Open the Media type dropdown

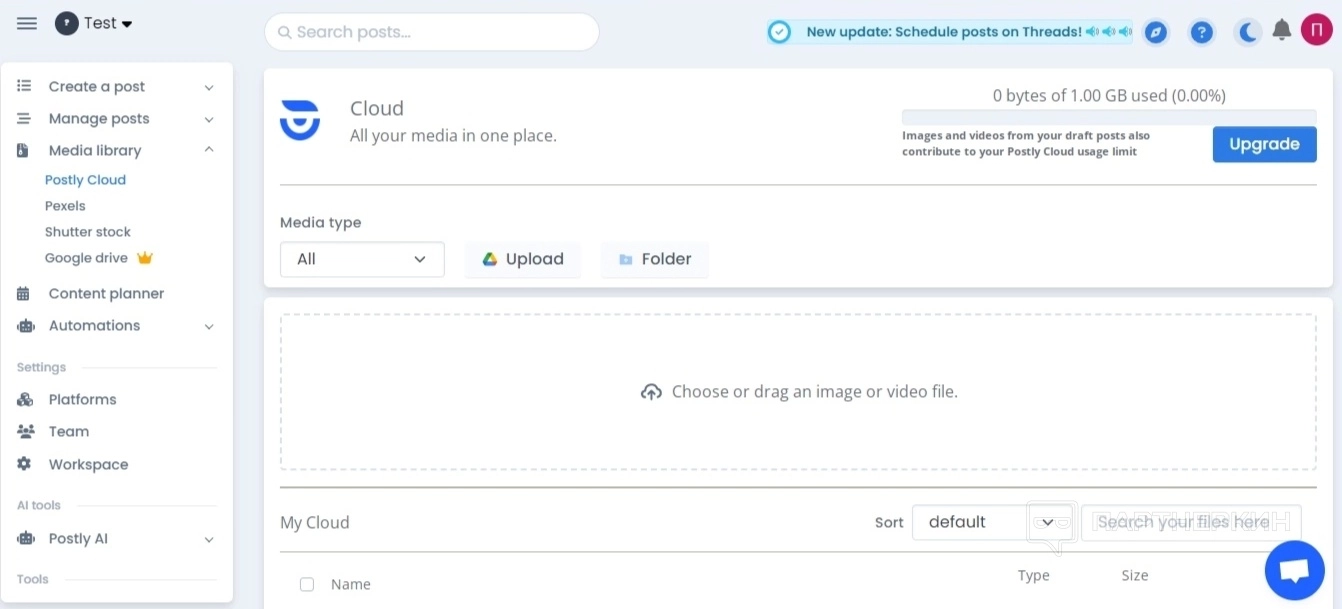point(362,259)
